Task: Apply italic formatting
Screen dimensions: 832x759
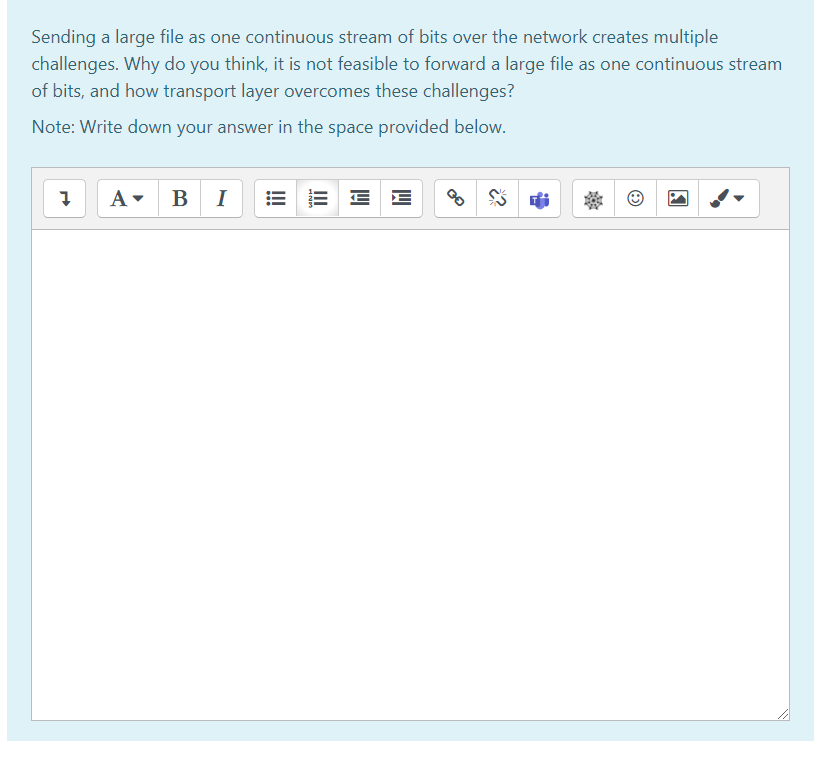Action: 221,198
